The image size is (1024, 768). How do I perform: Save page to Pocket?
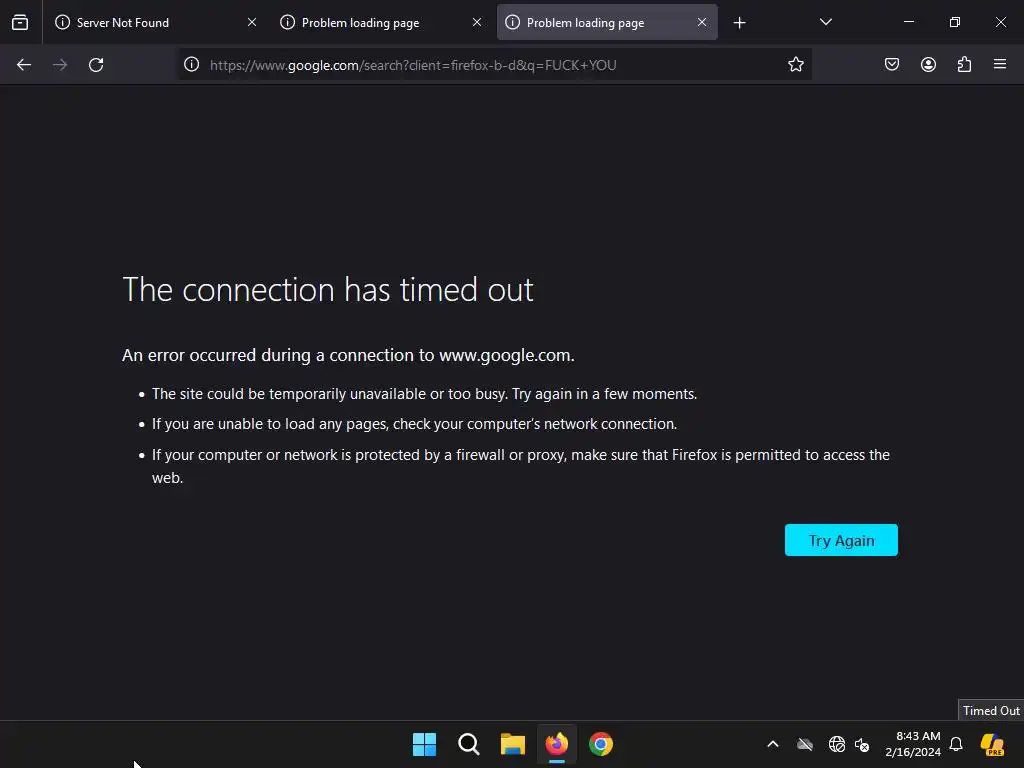tap(892, 64)
